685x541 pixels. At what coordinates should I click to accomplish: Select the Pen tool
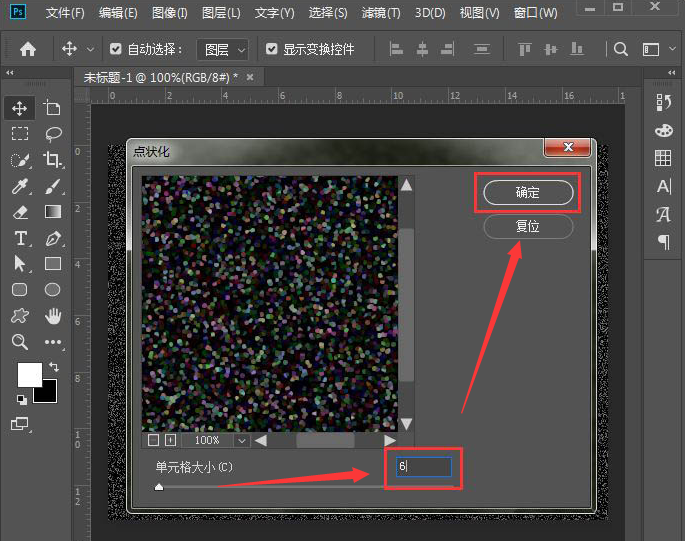53,238
